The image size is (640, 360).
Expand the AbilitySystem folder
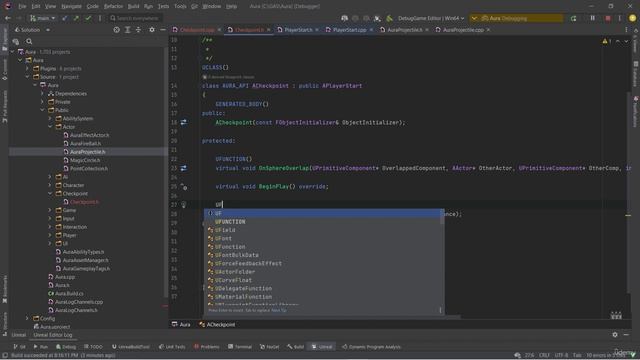50,118
